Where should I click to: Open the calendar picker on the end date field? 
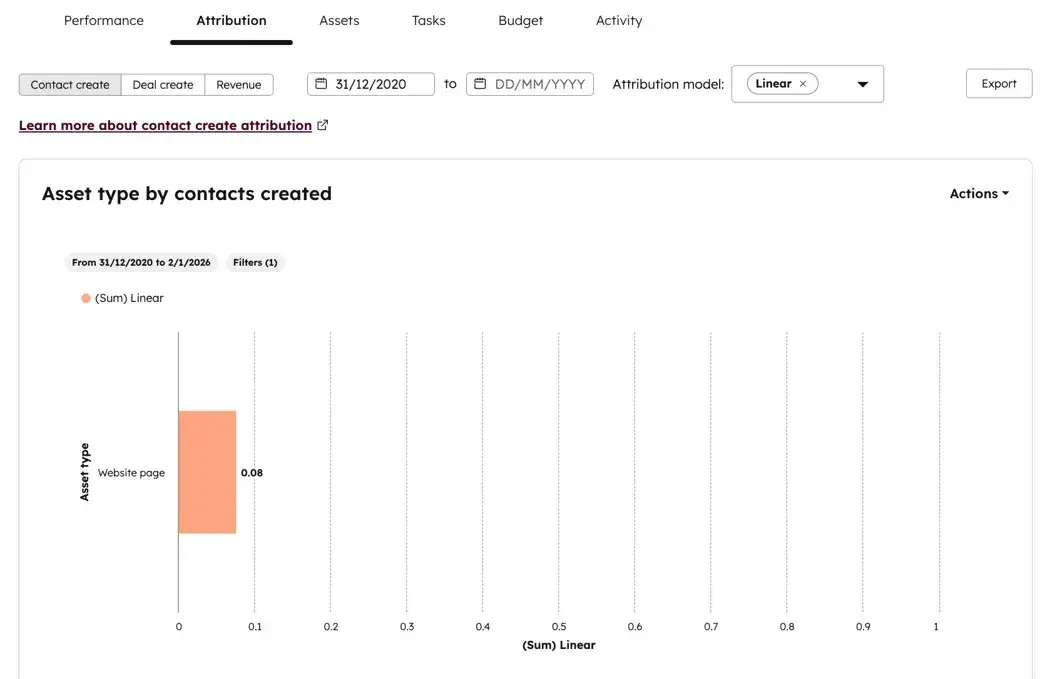480,83
